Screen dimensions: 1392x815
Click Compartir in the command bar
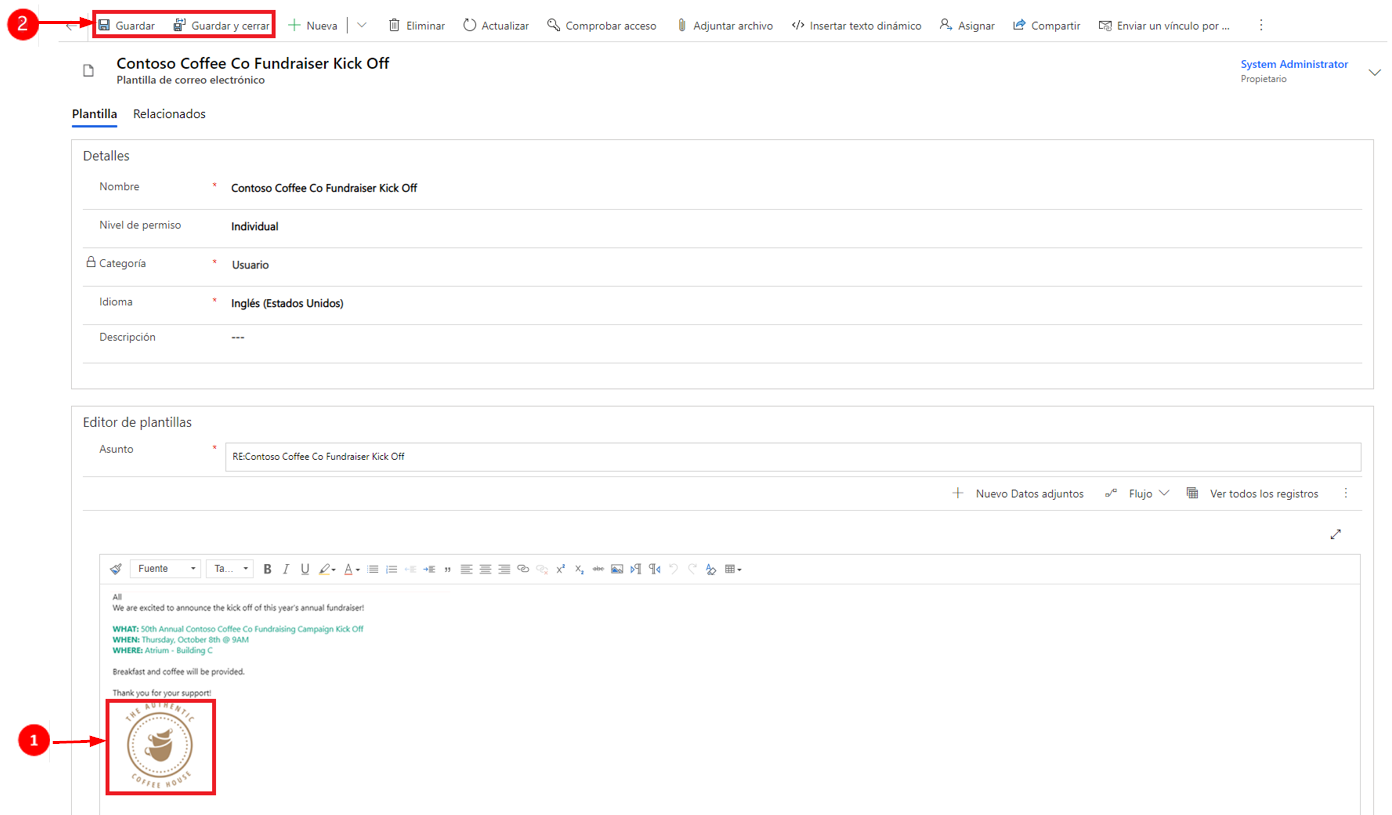click(x=1046, y=25)
